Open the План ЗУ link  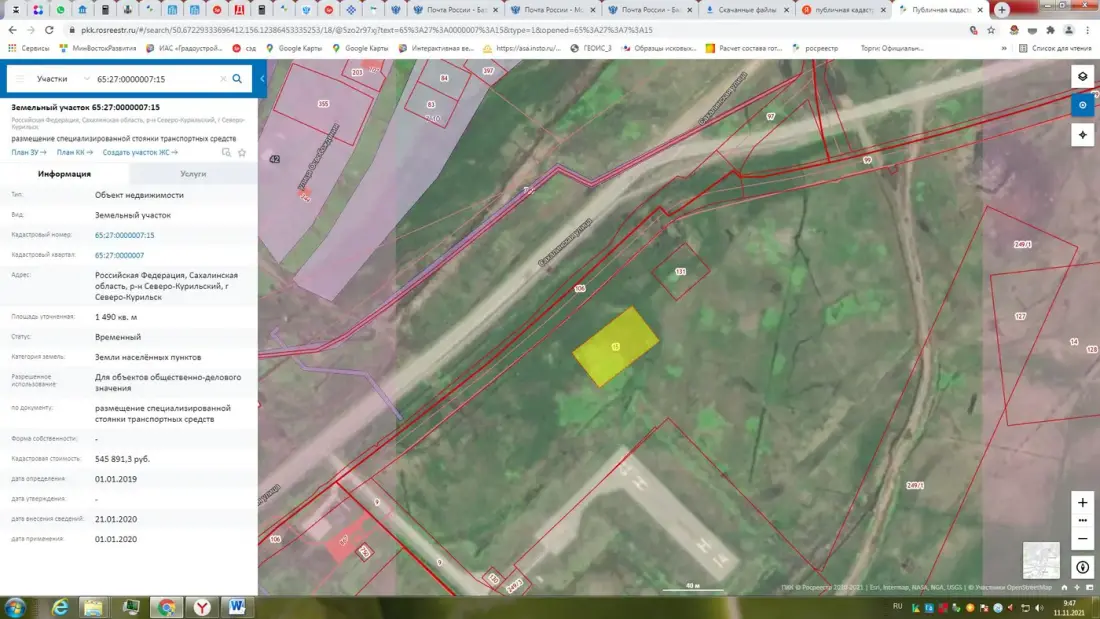point(29,152)
